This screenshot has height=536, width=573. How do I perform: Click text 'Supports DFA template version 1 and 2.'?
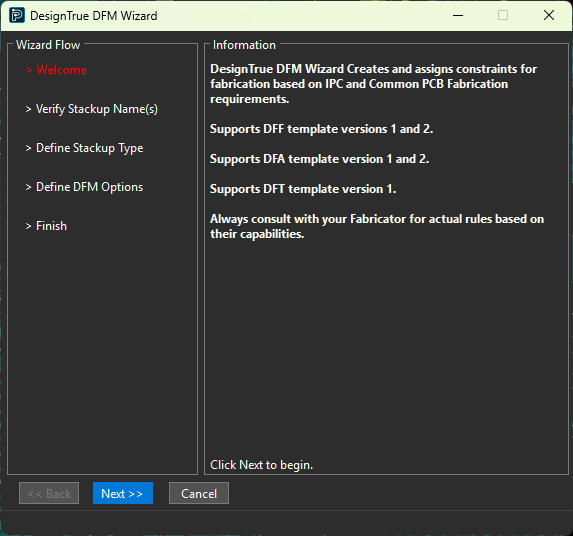coord(319,159)
